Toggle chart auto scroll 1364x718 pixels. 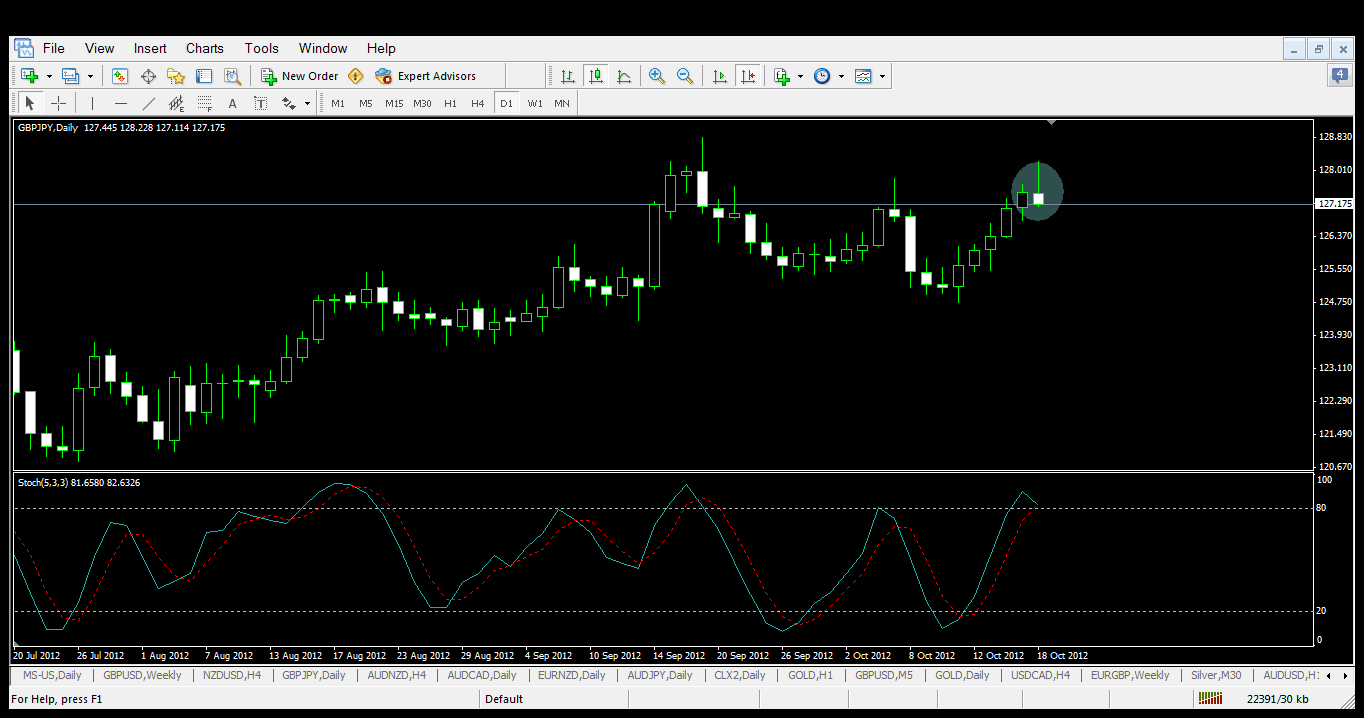tap(719, 76)
